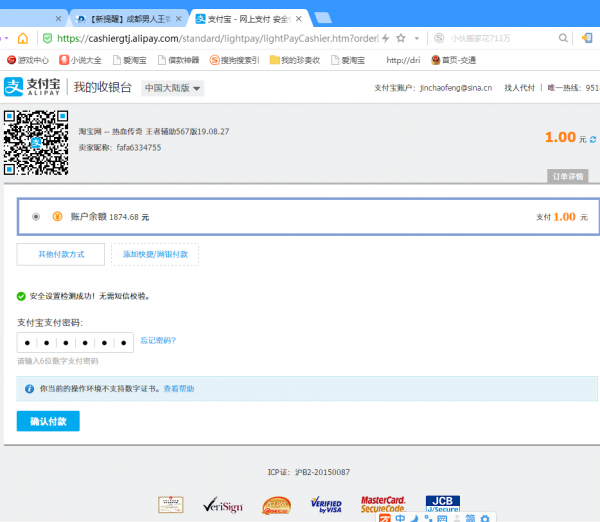Click the credit certificate badge icon
The height and width of the screenshot is (522, 600).
171,505
